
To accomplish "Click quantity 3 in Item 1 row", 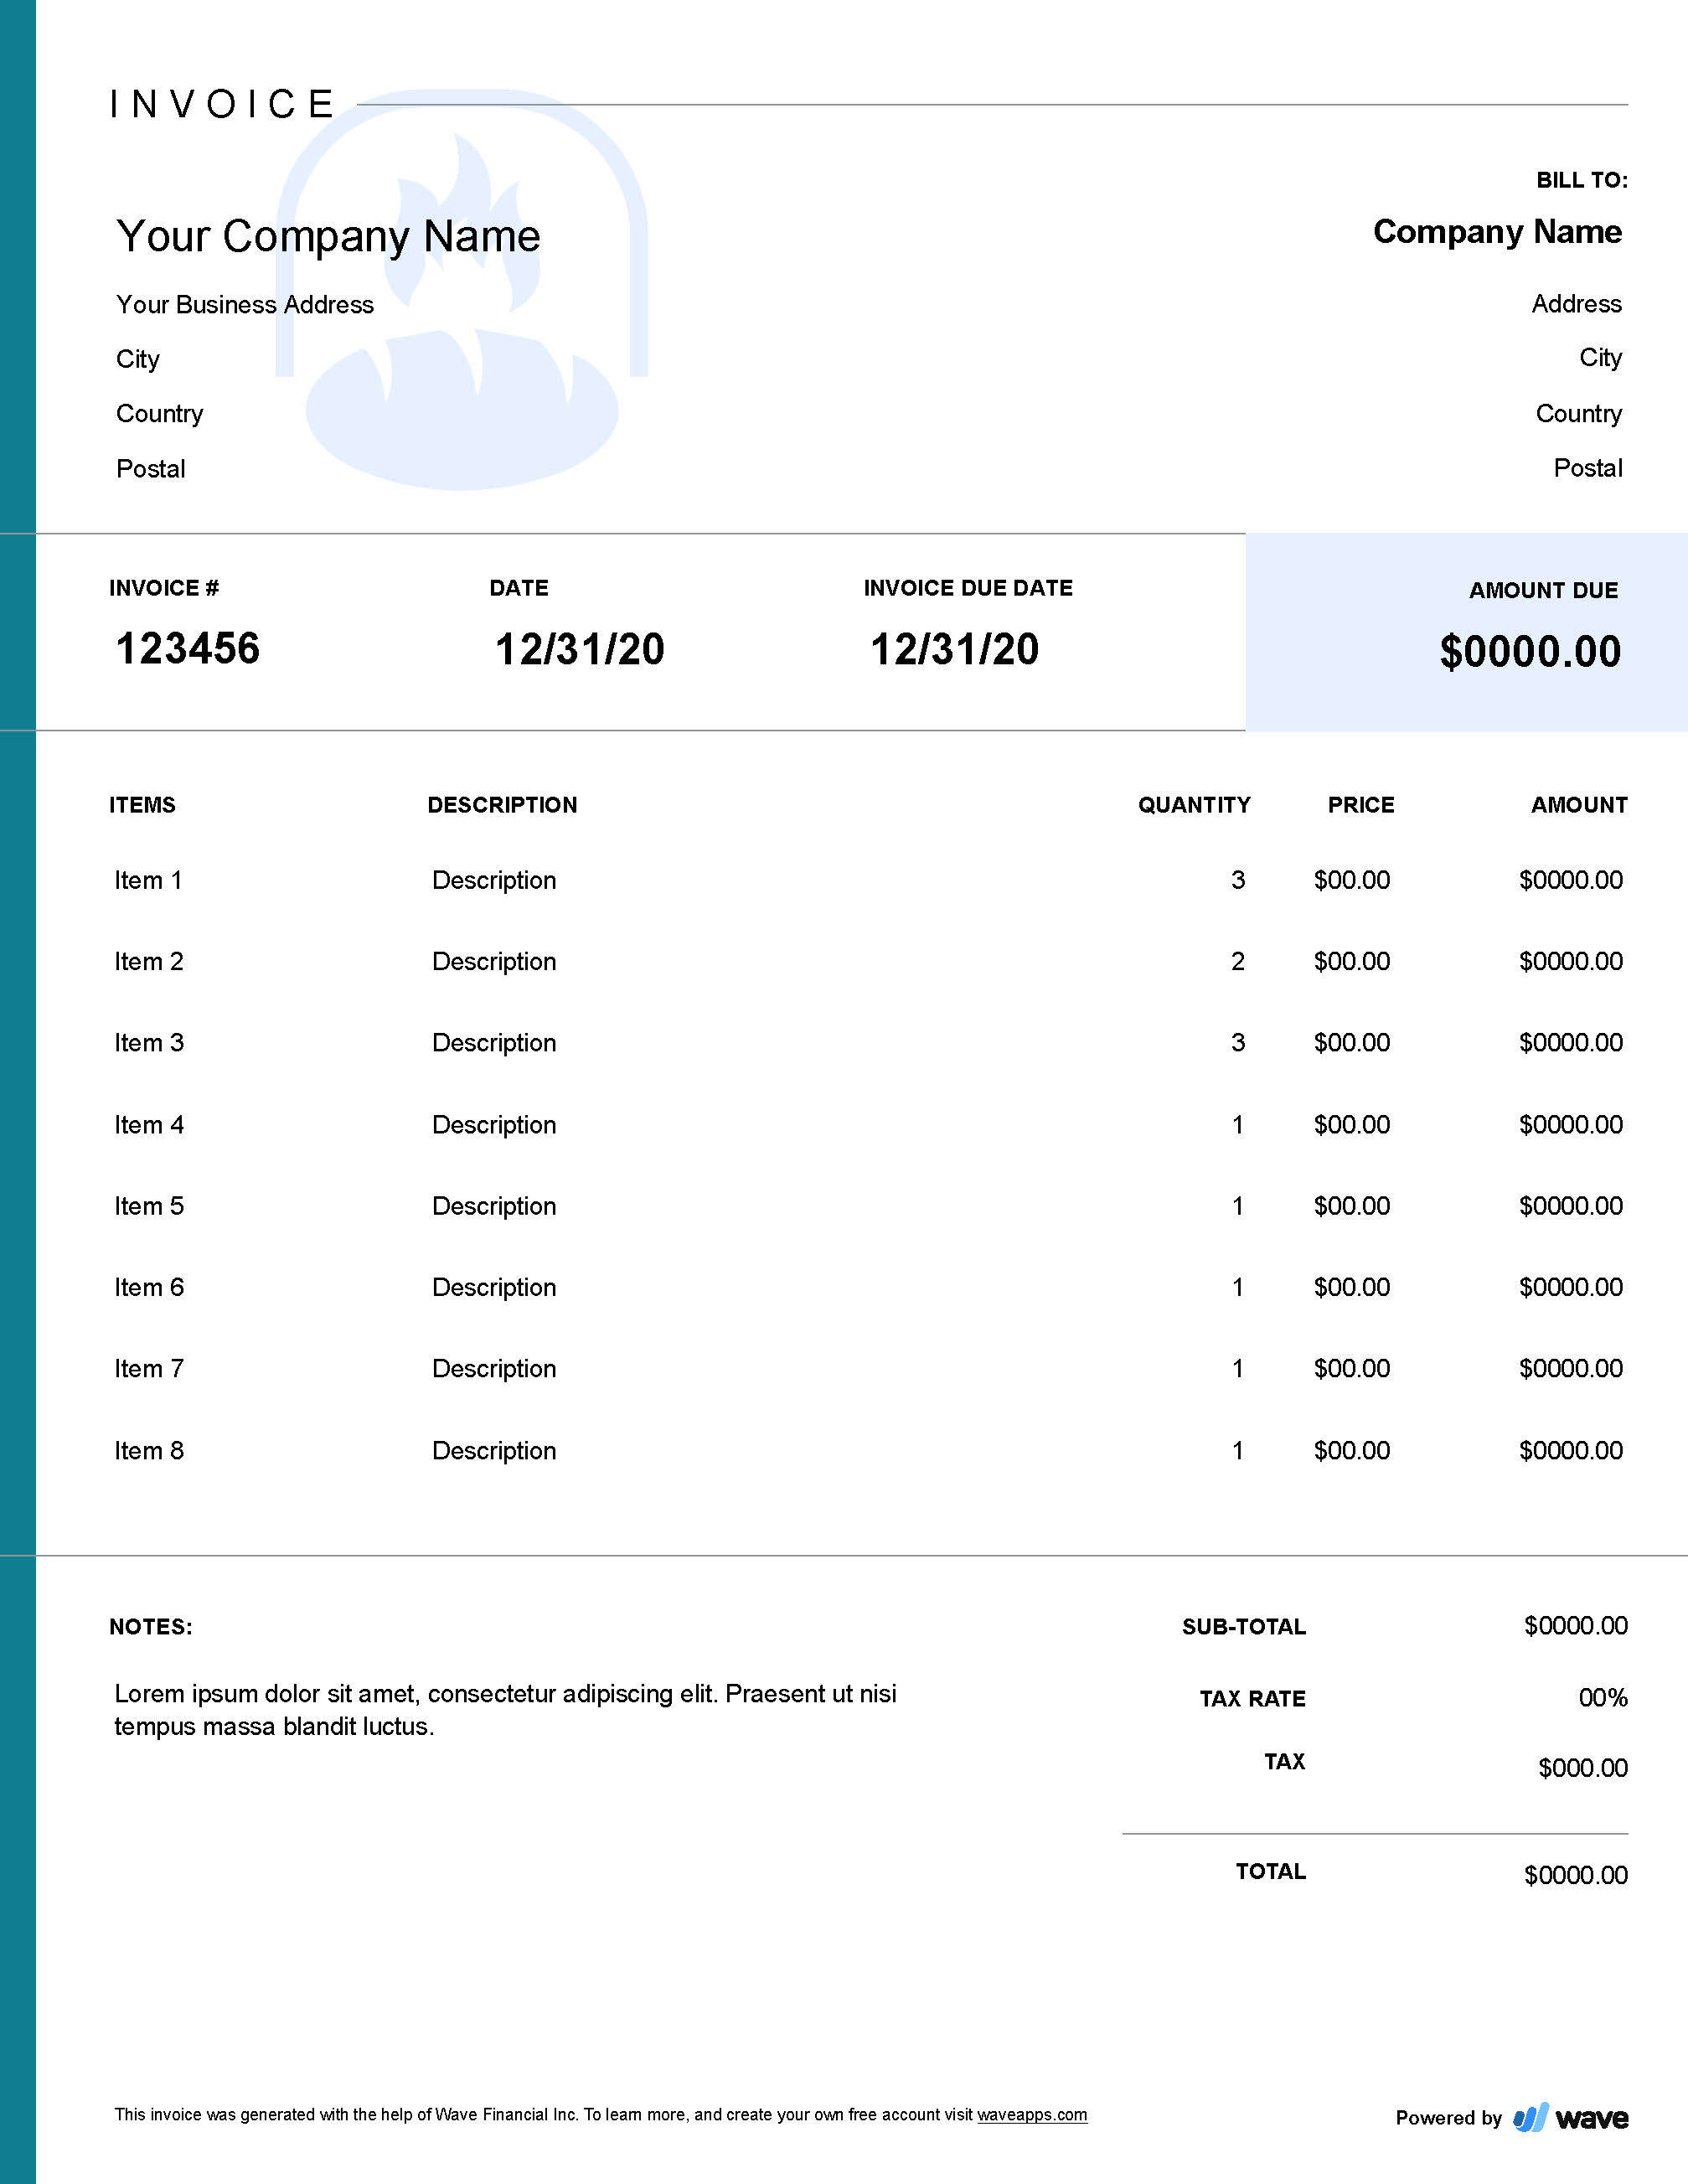I will 1238,880.
